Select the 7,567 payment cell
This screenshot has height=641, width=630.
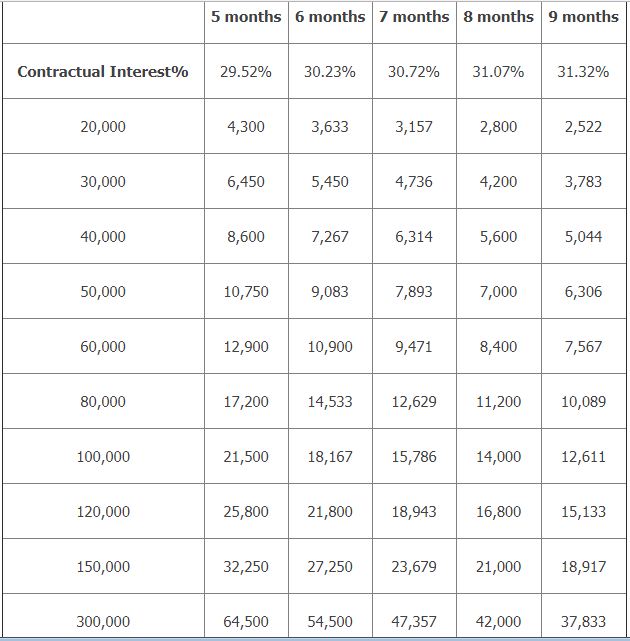(x=583, y=347)
